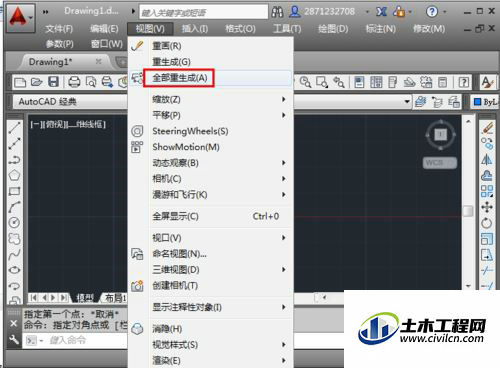Select the Circle draw tool
The height and width of the screenshot is (368, 500).
14,222
